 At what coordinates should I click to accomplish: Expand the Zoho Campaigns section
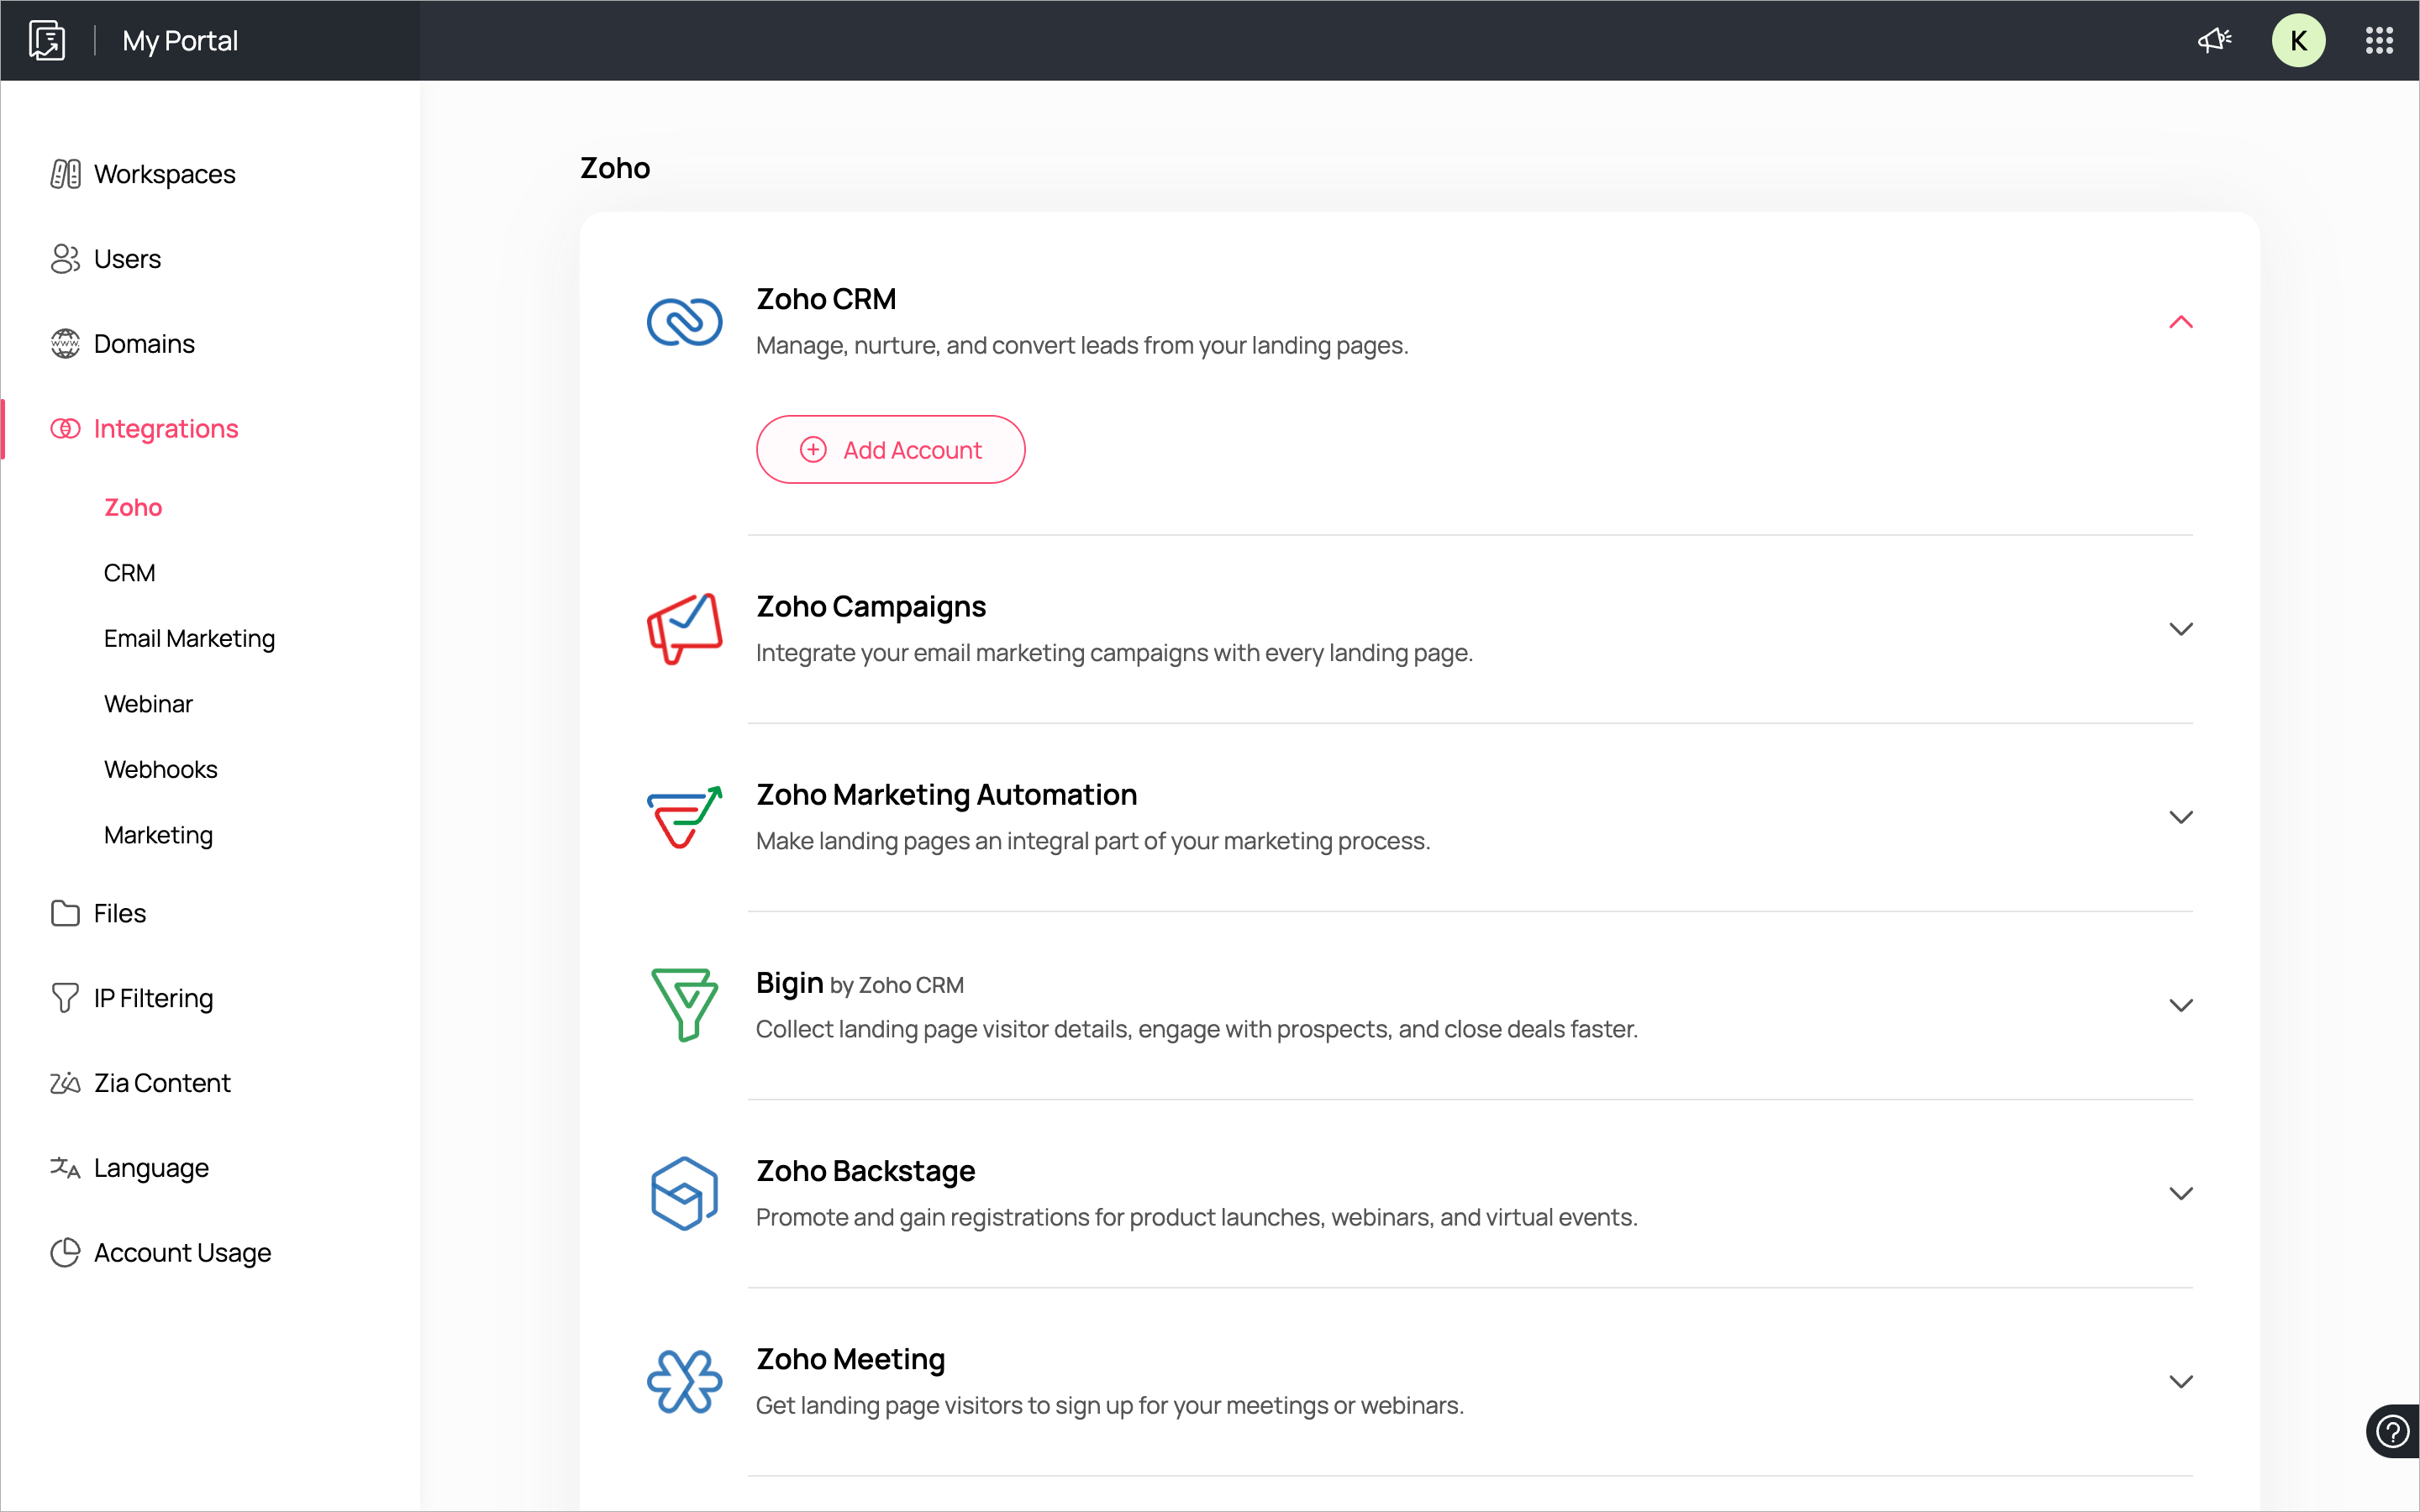(x=2180, y=629)
